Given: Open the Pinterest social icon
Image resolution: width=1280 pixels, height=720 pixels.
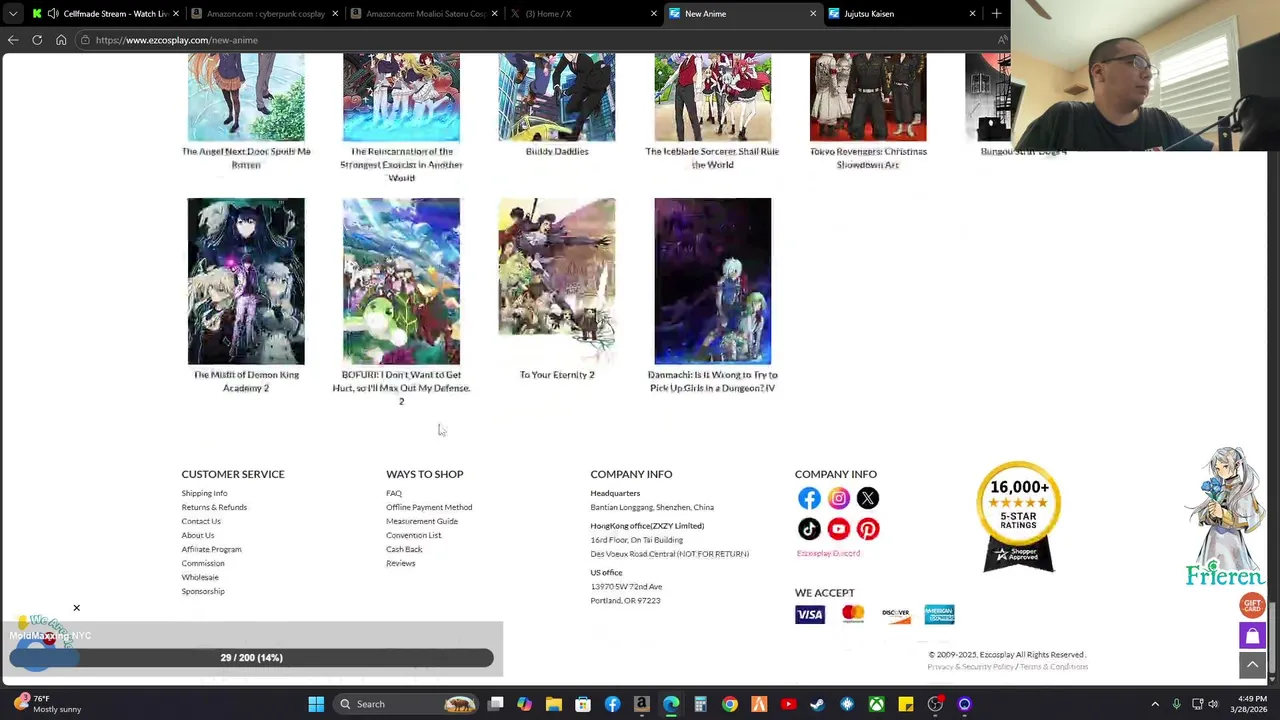Looking at the screenshot, I should pyautogui.click(x=867, y=529).
